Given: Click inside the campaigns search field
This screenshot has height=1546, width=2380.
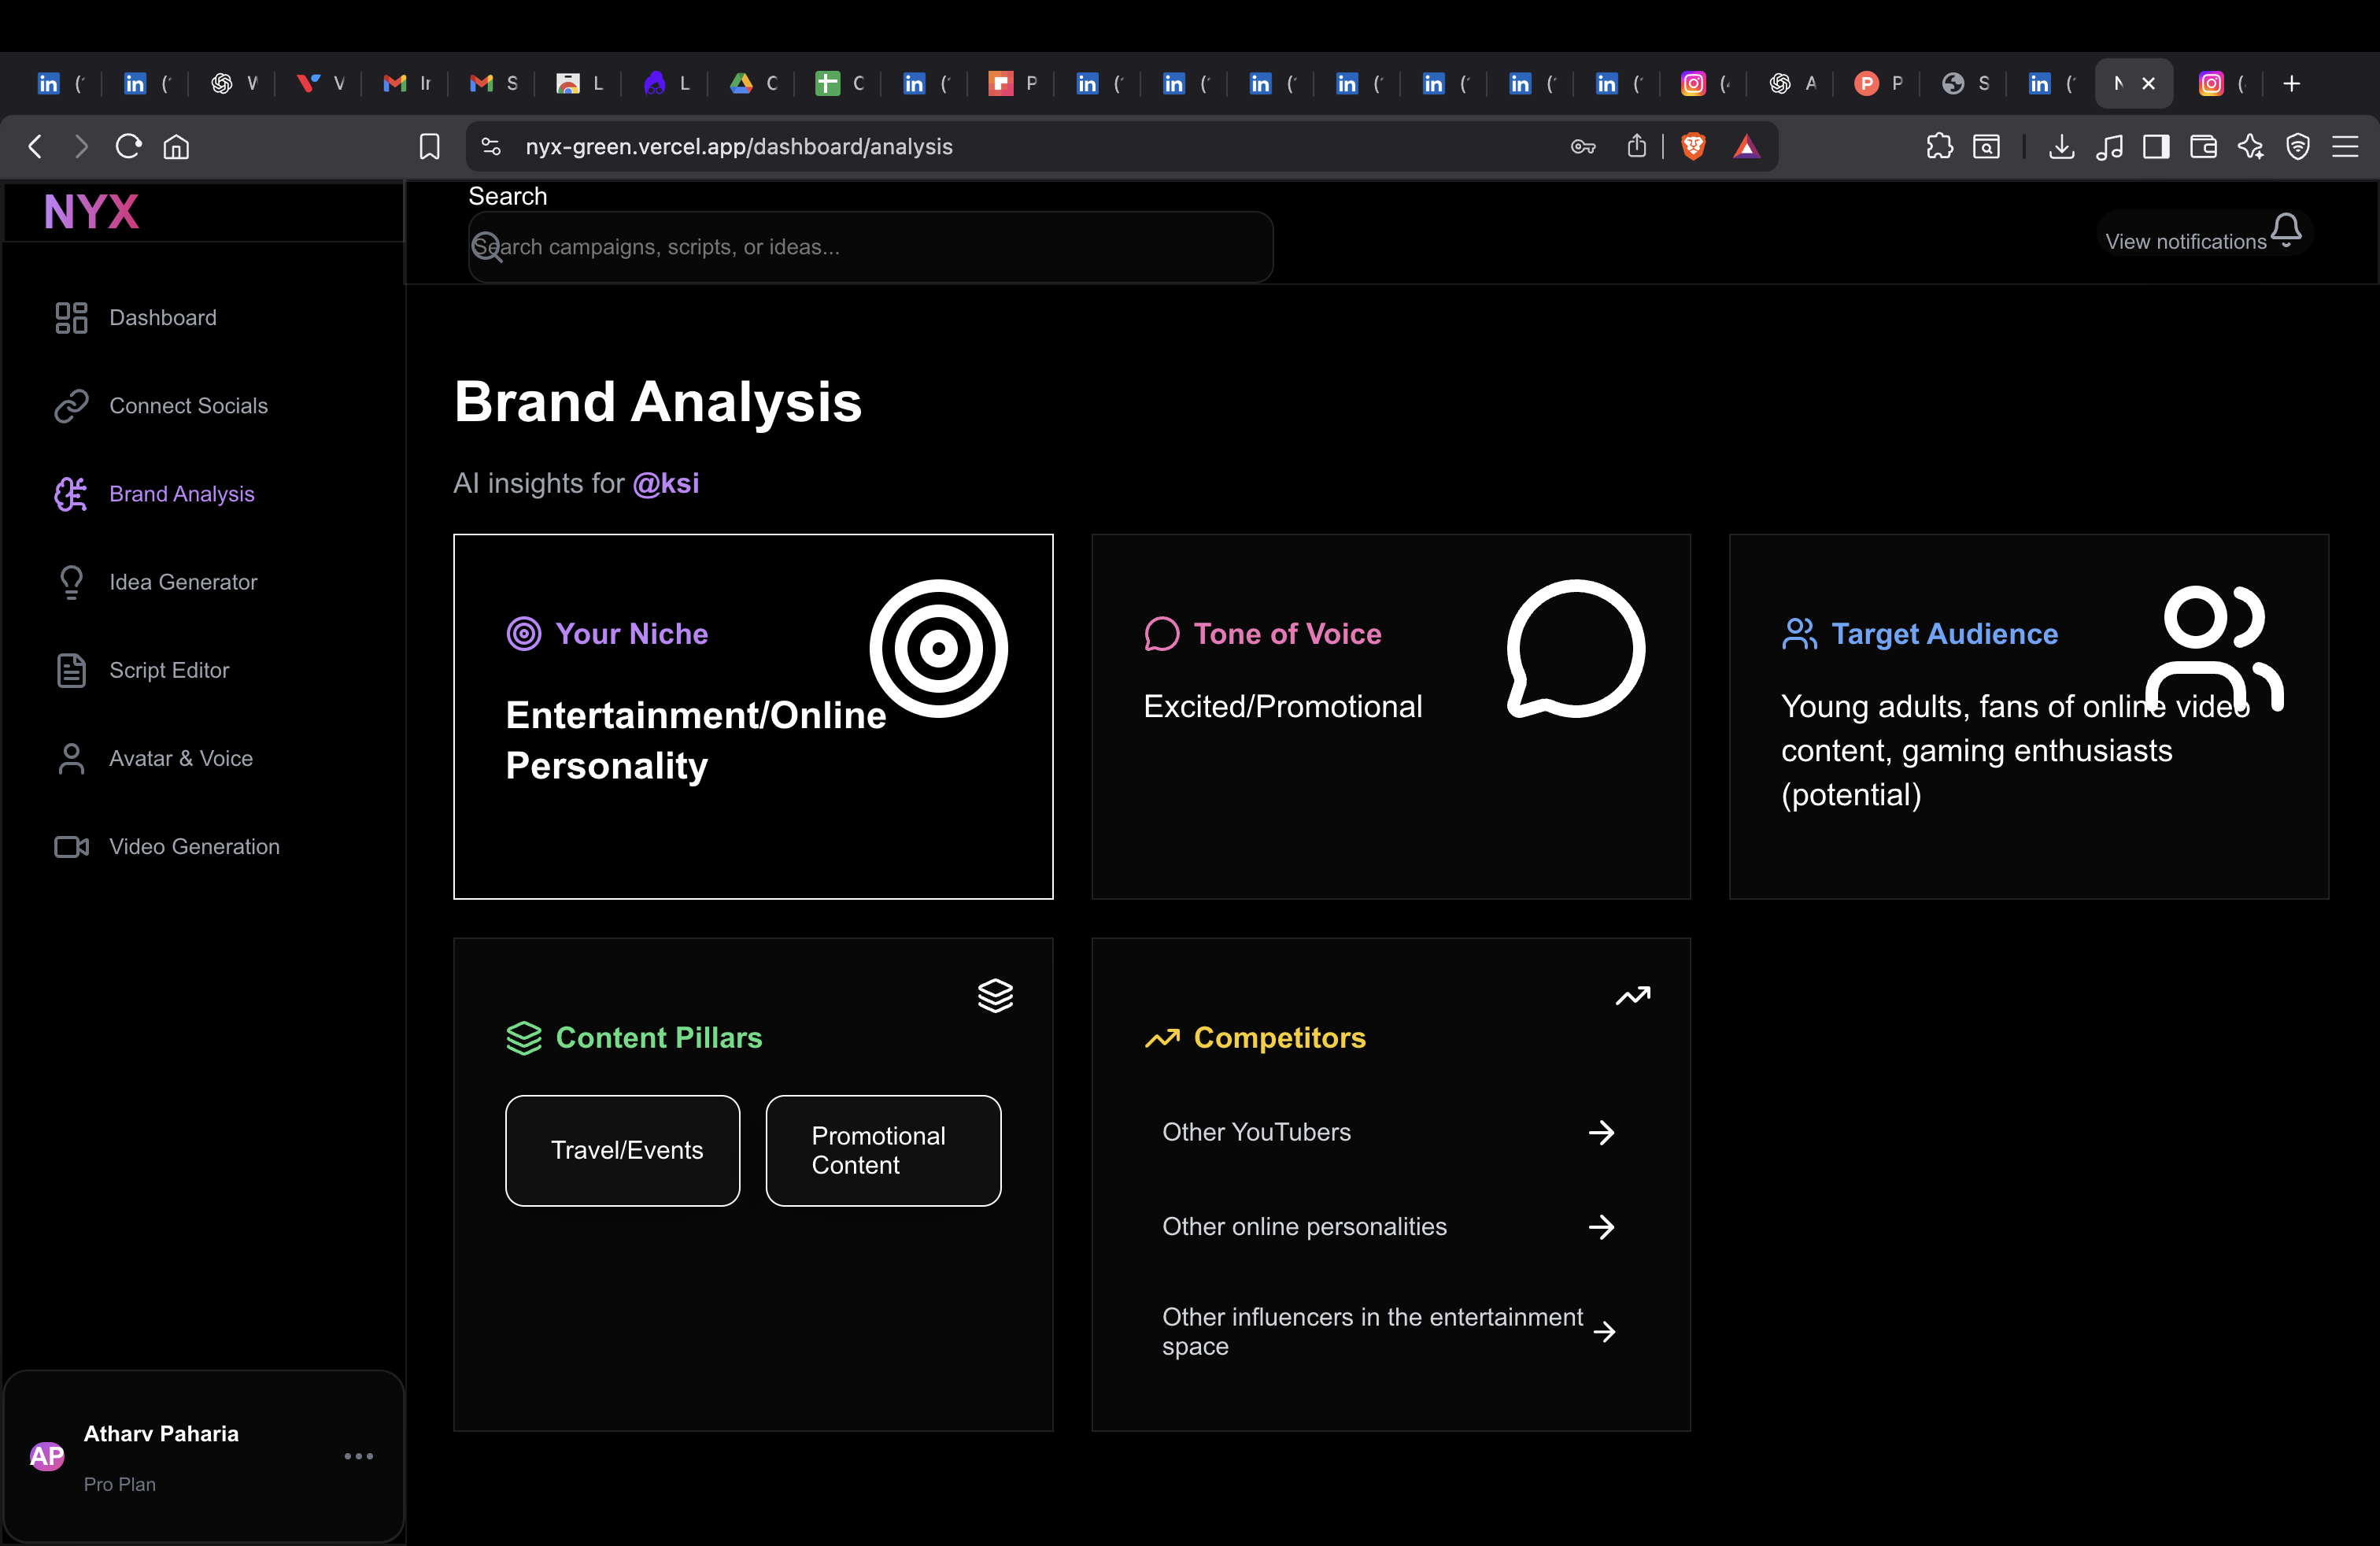Looking at the screenshot, I should coord(868,247).
